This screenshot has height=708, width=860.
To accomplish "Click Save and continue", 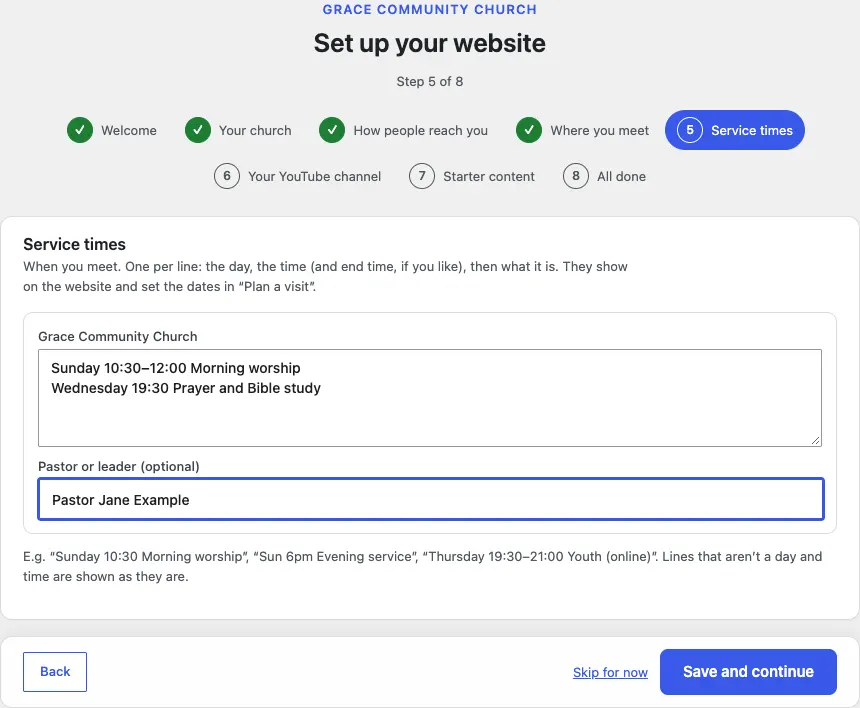I will click(748, 672).
